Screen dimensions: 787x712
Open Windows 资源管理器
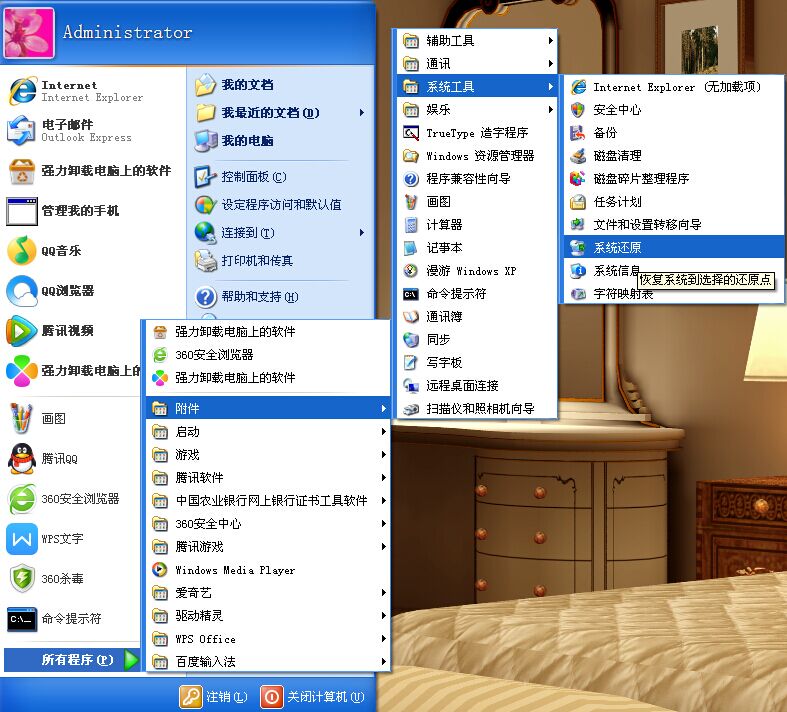[x=477, y=156]
